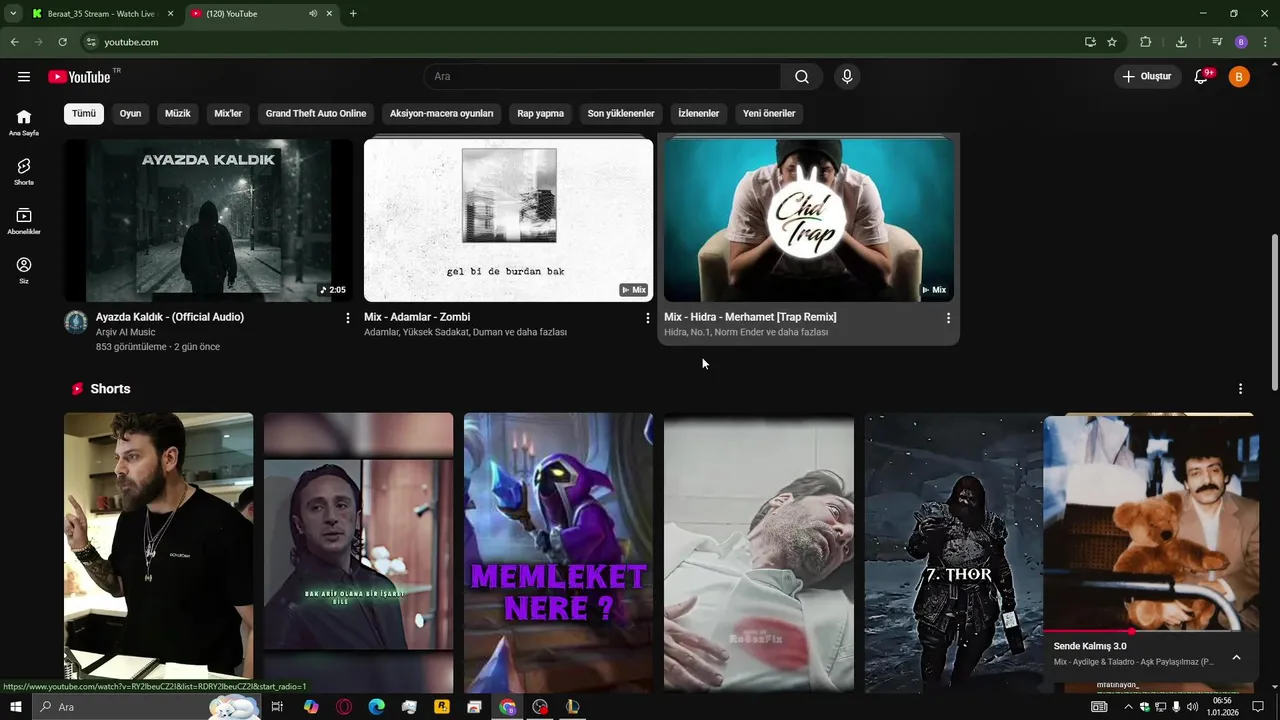Image resolution: width=1280 pixels, height=720 pixels.
Task: Open the Chill Trap mix thumbnail
Action: (809, 219)
